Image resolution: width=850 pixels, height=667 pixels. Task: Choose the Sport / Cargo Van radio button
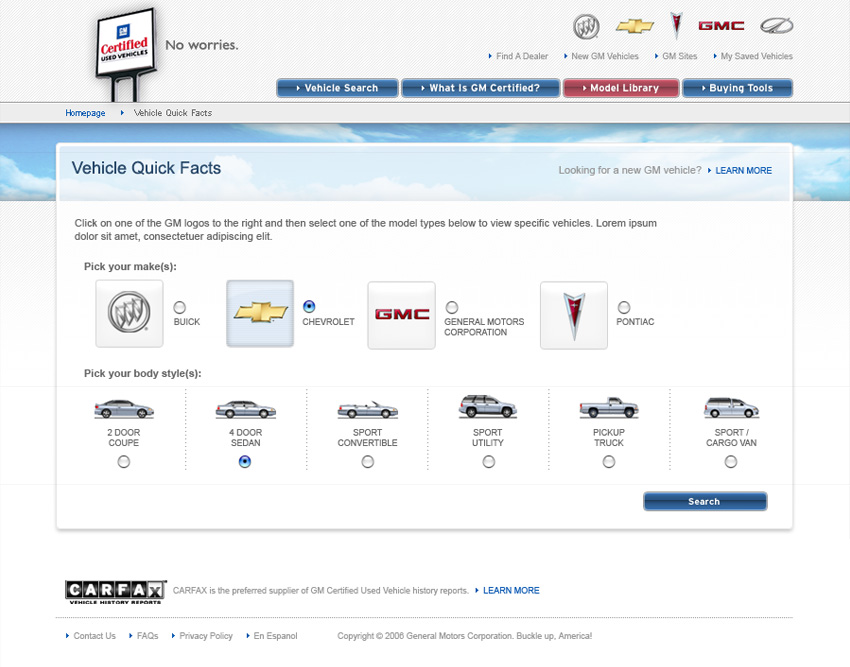click(731, 461)
